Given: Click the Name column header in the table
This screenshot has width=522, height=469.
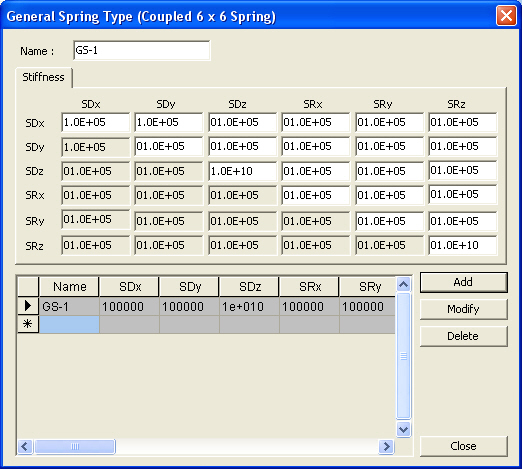Looking at the screenshot, I should (69, 287).
